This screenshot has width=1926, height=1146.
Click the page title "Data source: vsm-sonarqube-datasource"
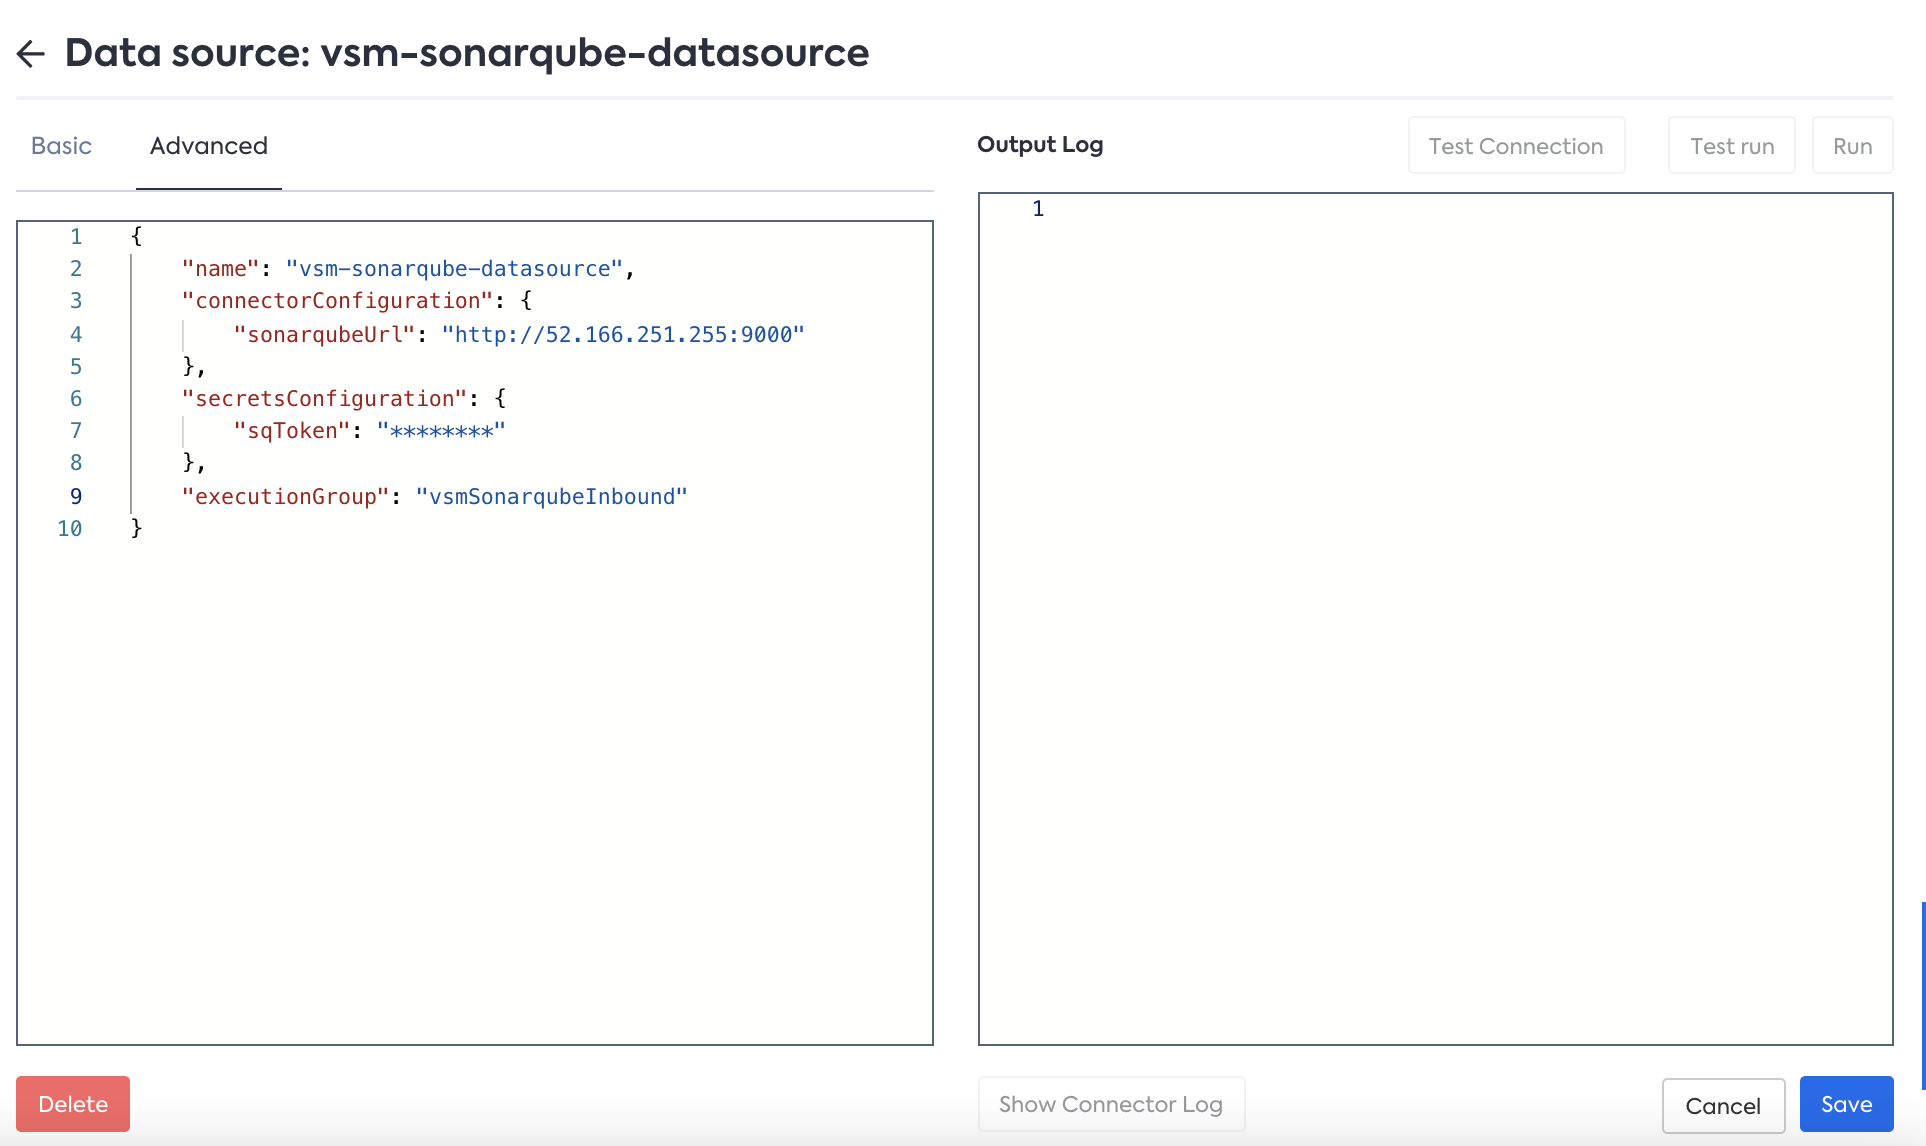pyautogui.click(x=467, y=53)
